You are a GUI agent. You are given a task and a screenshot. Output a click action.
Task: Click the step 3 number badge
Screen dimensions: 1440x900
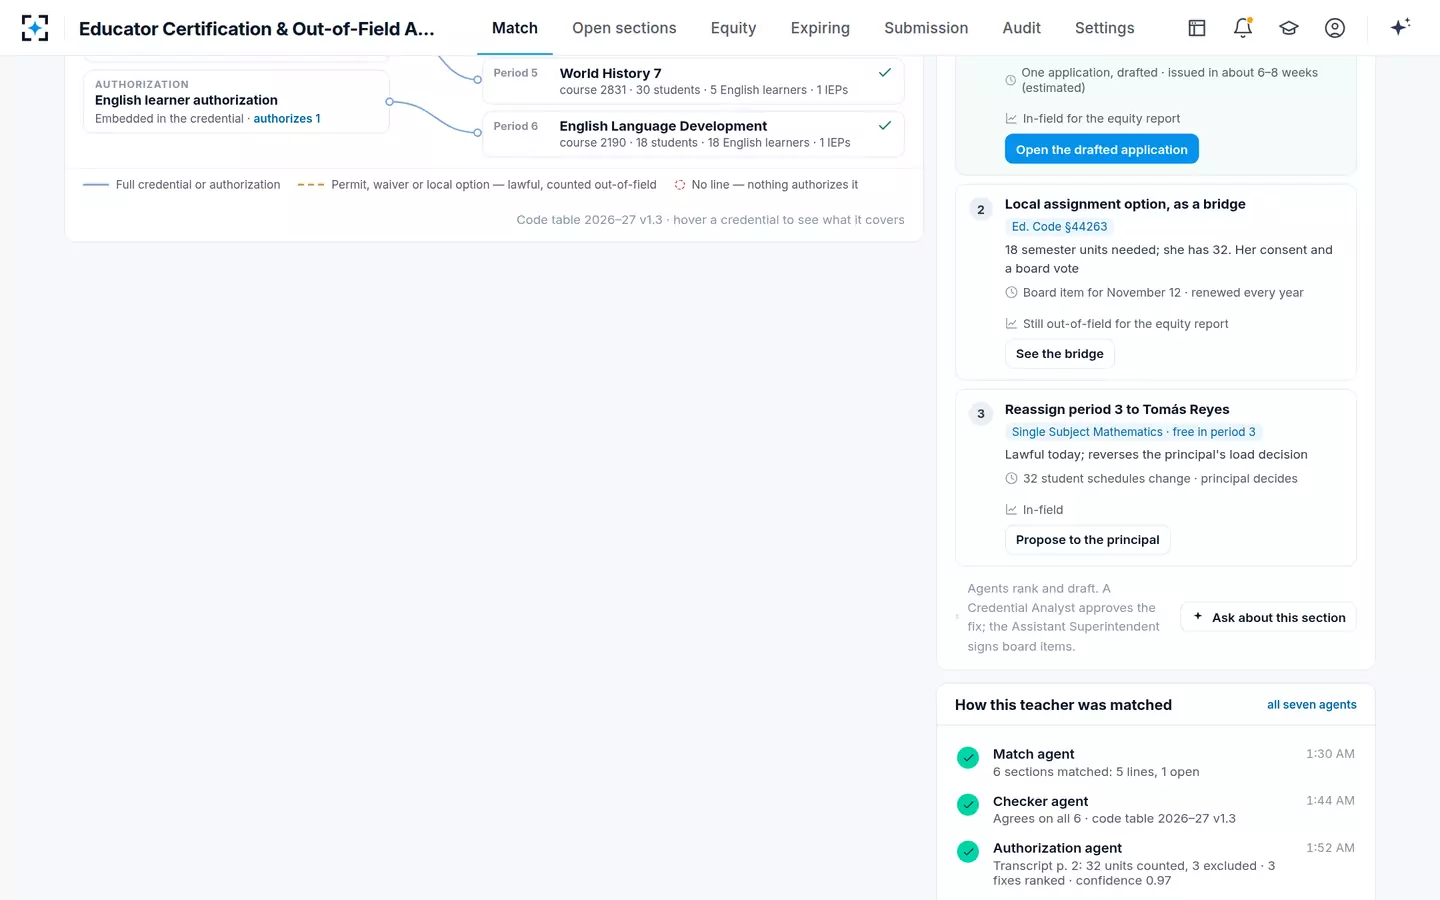click(x=981, y=414)
